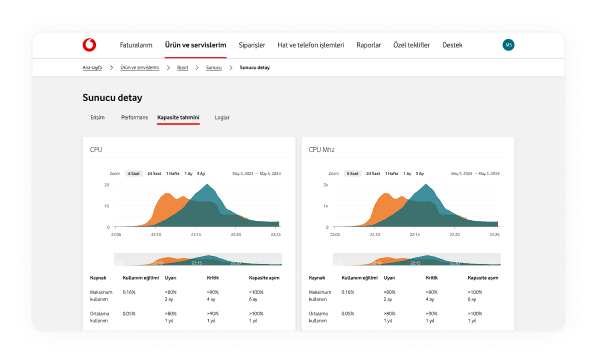The height and width of the screenshot is (364, 598).
Task: Click Maksimum kullanım label in the CPU Mhz table
Action: (x=320, y=296)
